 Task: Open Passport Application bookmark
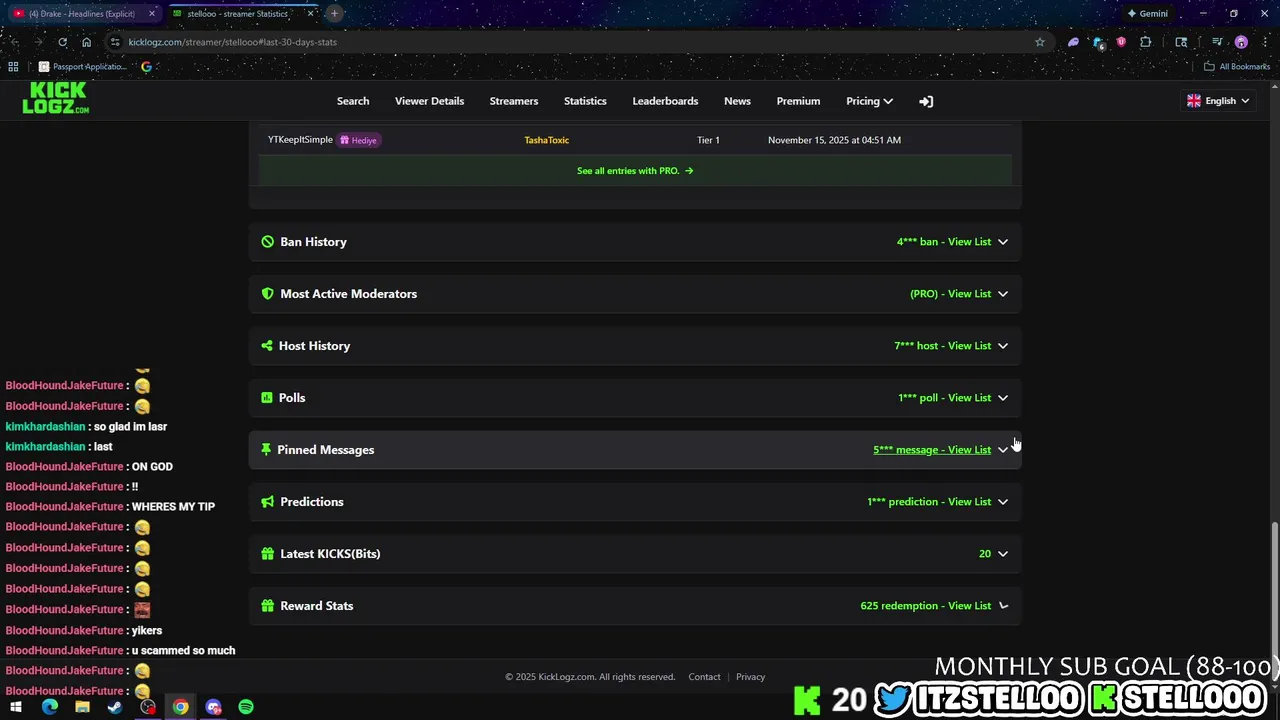pos(82,67)
